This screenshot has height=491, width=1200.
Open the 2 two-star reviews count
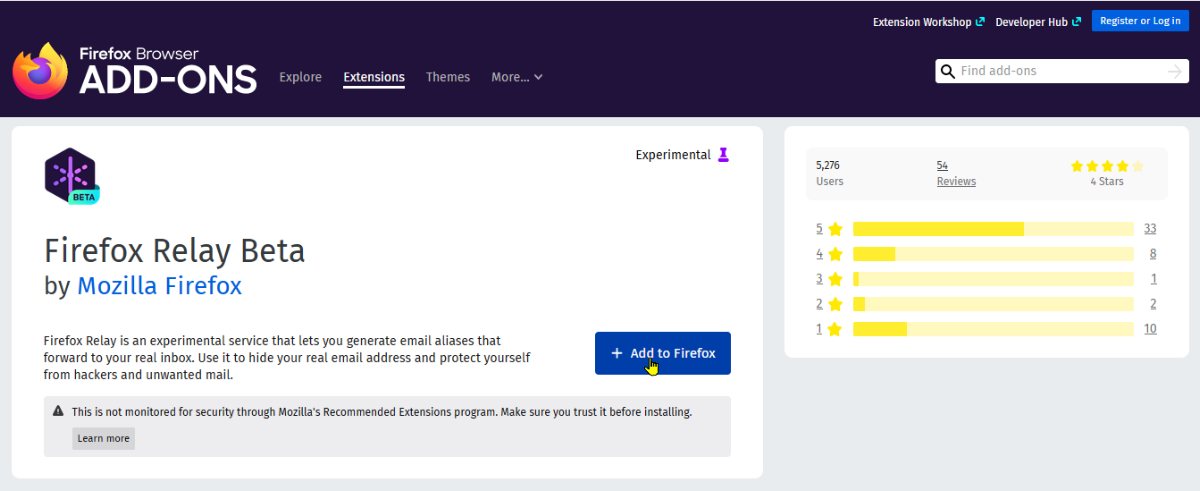tap(1153, 304)
